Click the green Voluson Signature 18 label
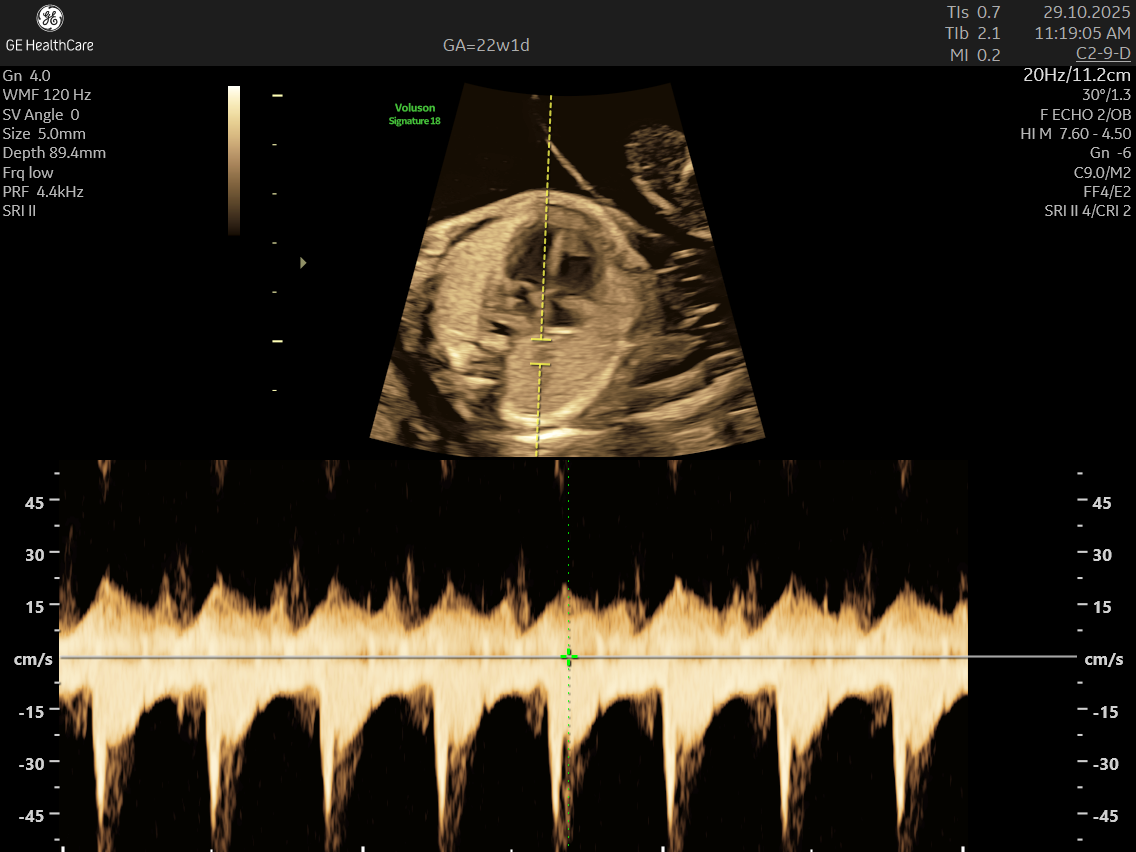 tap(415, 114)
